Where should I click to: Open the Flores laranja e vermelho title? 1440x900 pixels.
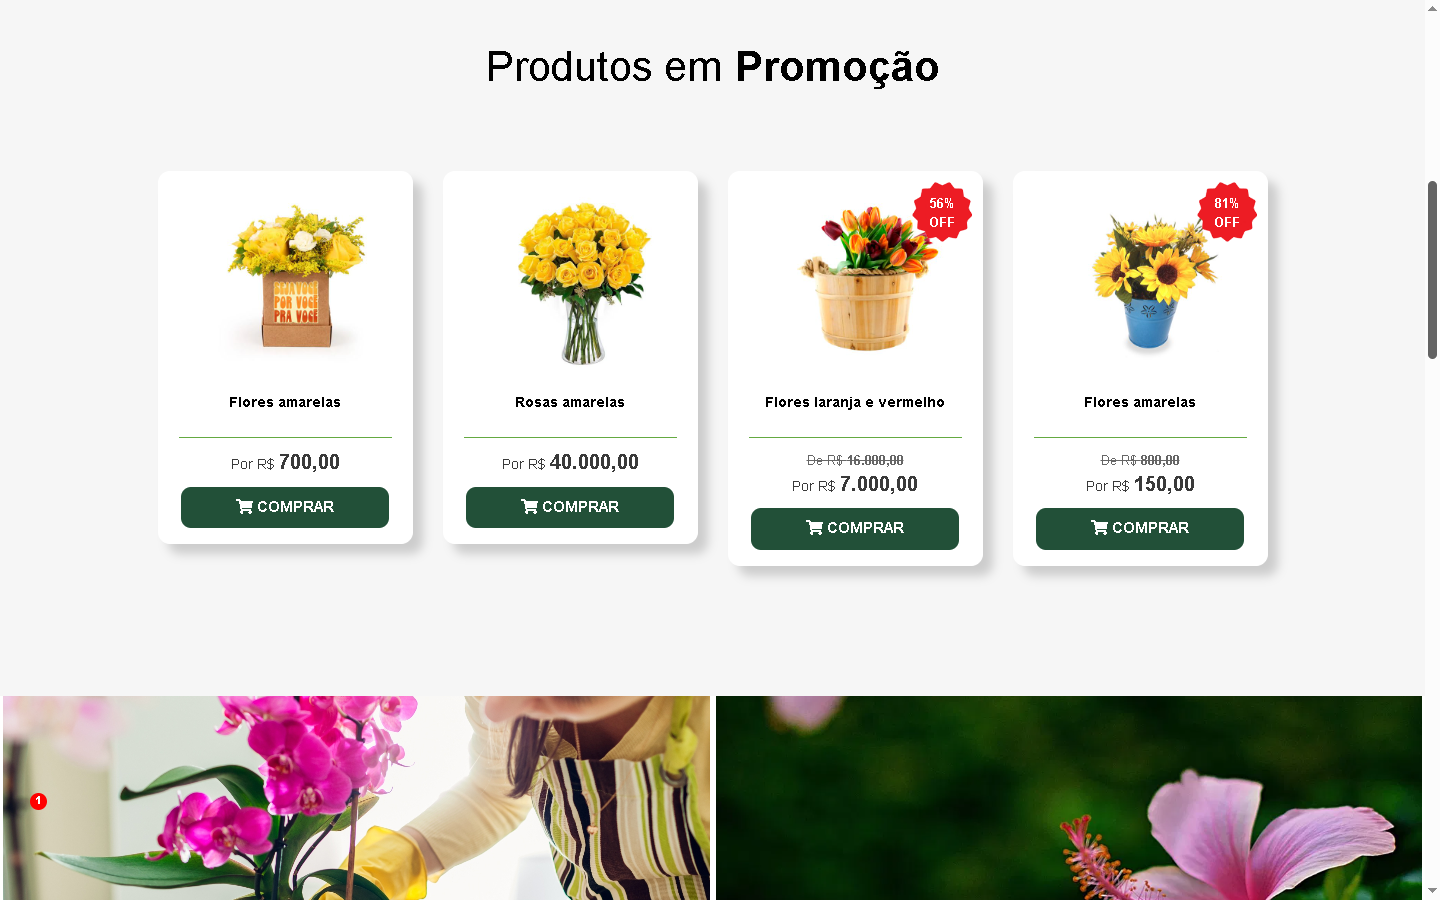tap(855, 402)
